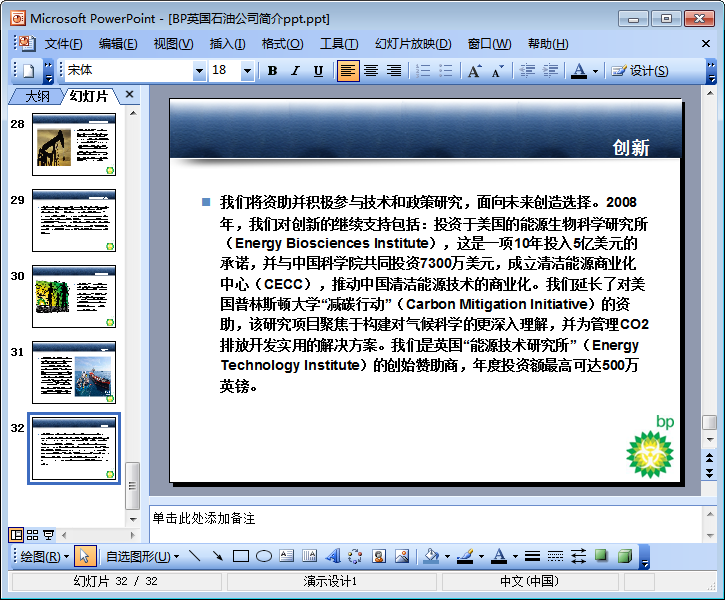
Task: Open 自选图形(U) AutoShapes menu
Action: (142, 556)
